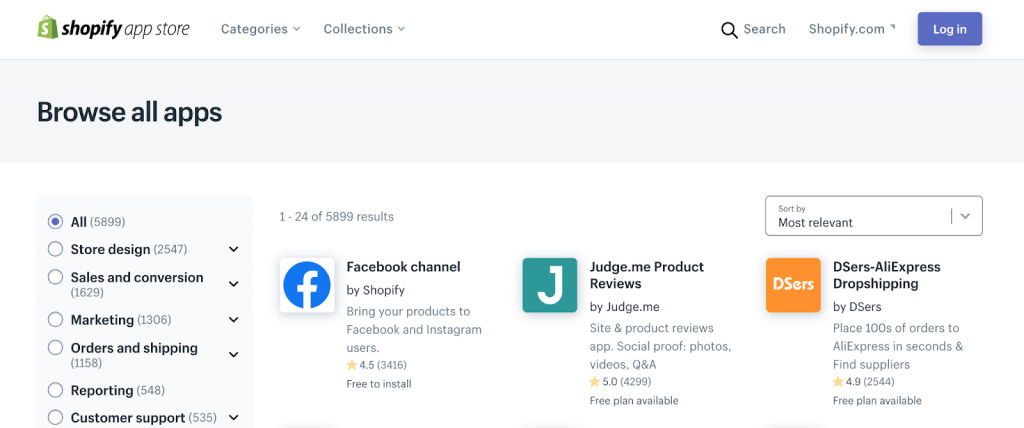Click the star rating for DSers

pos(863,381)
